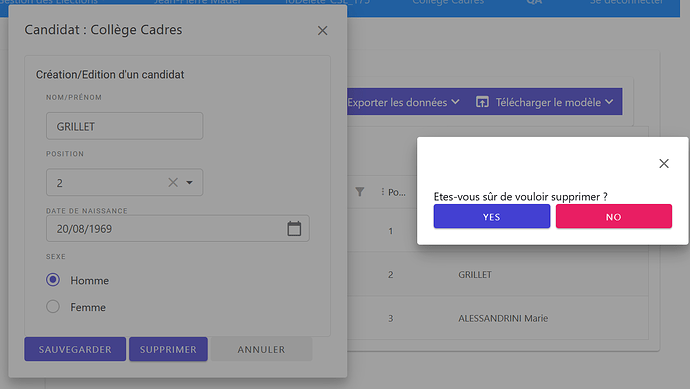Select the Homme radio button
Image resolution: width=690 pixels, height=389 pixels.
tap(53, 280)
